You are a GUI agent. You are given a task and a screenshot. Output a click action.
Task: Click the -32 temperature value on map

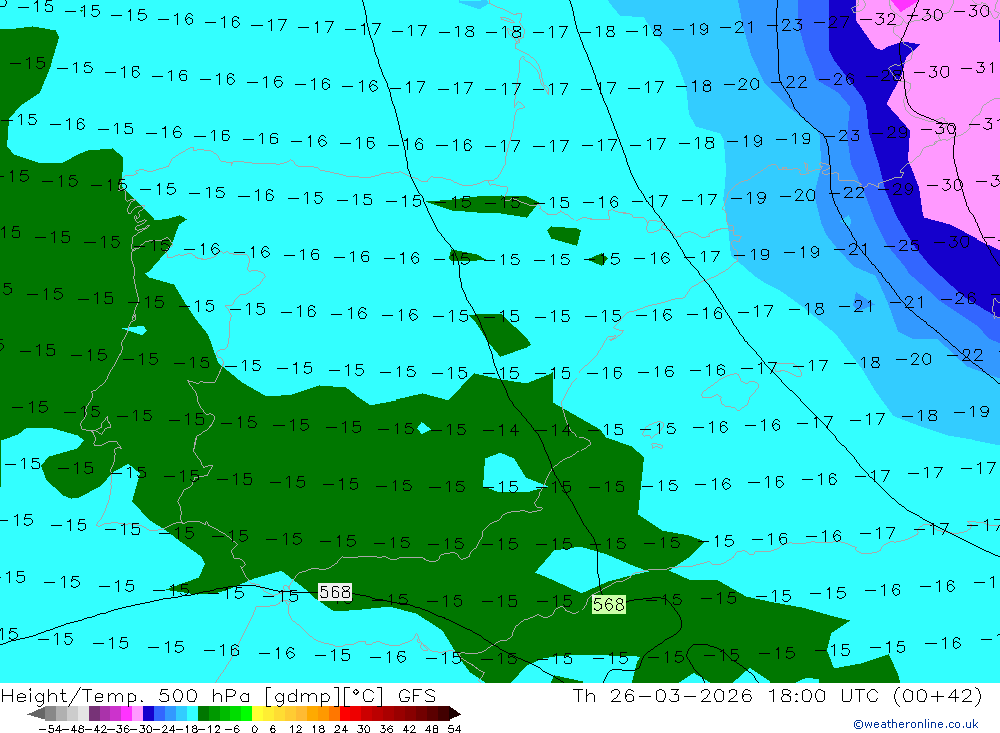[x=879, y=19]
